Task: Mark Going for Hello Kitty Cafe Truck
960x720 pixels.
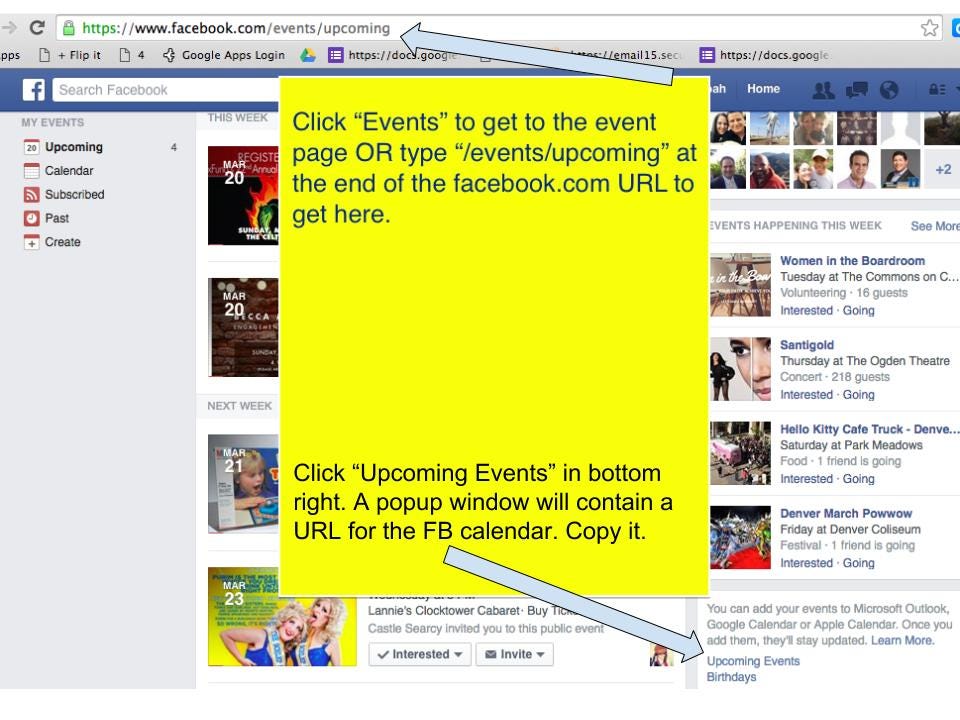Action: coord(858,479)
